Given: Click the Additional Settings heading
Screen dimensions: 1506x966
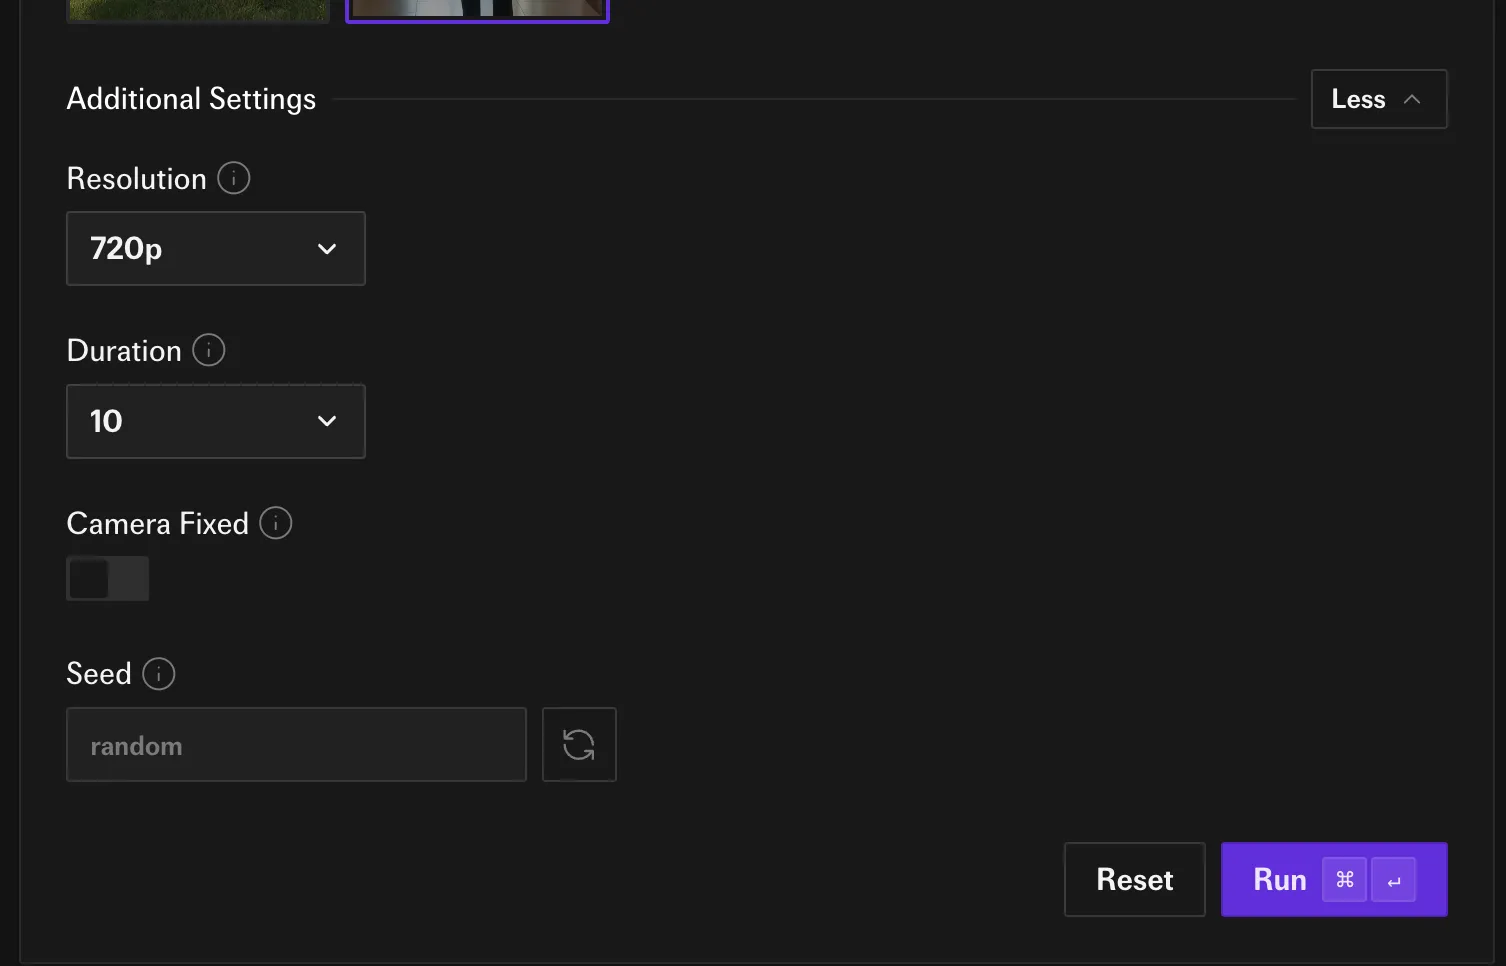Looking at the screenshot, I should click(x=191, y=99).
